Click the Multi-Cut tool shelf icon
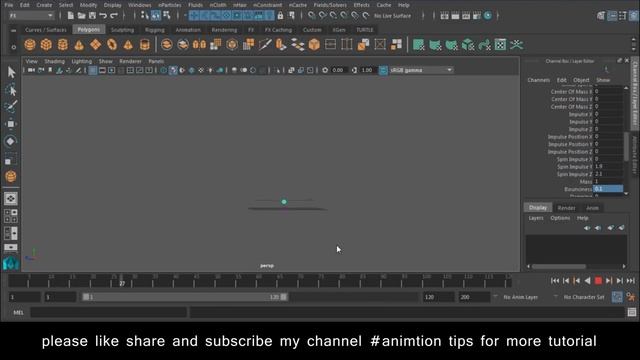The height and width of the screenshot is (360, 640). point(264,44)
